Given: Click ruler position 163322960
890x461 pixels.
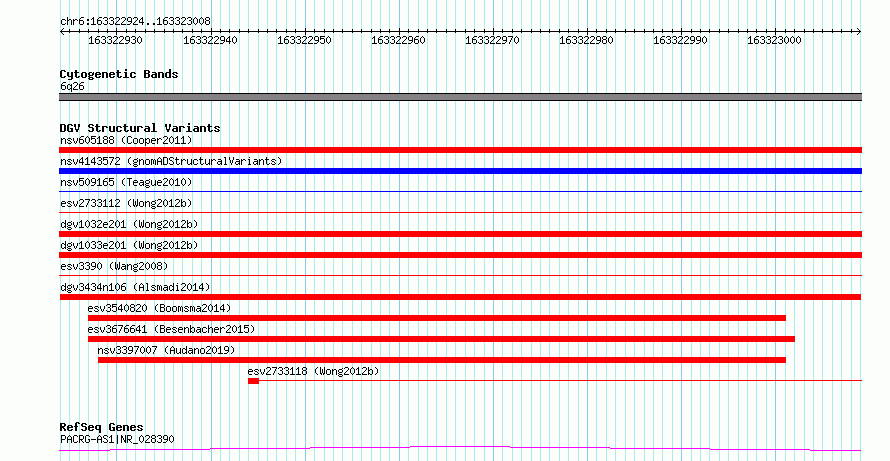Looking at the screenshot, I should pyautogui.click(x=398, y=40).
